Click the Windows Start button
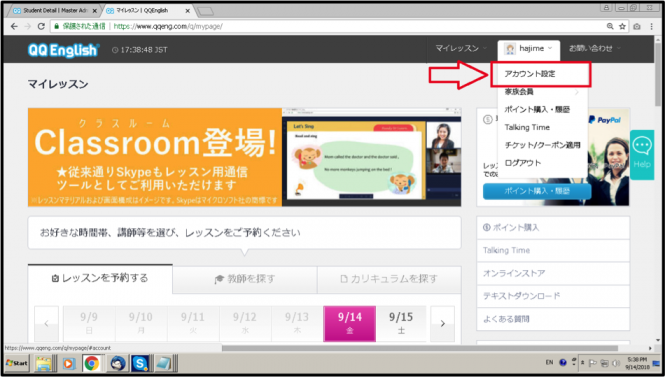The width and height of the screenshot is (665, 377). [x=17, y=363]
